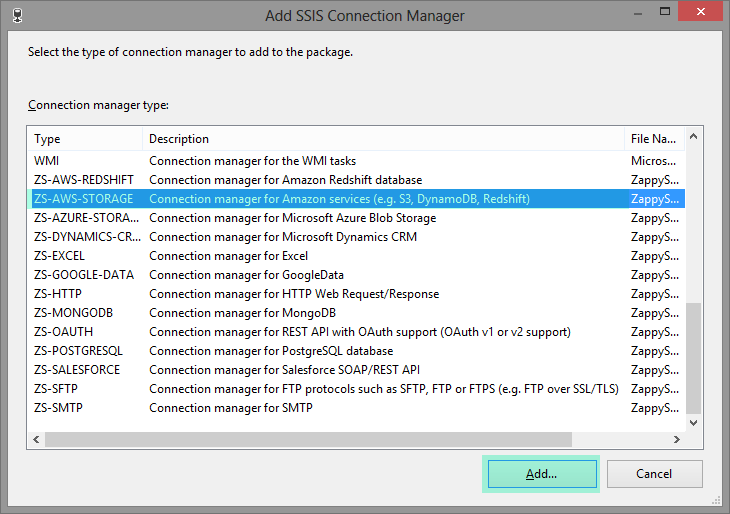This screenshot has height=514, width=730.
Task: Maximize the Add SSIS Connection Manager dialog
Action: tap(665, 12)
